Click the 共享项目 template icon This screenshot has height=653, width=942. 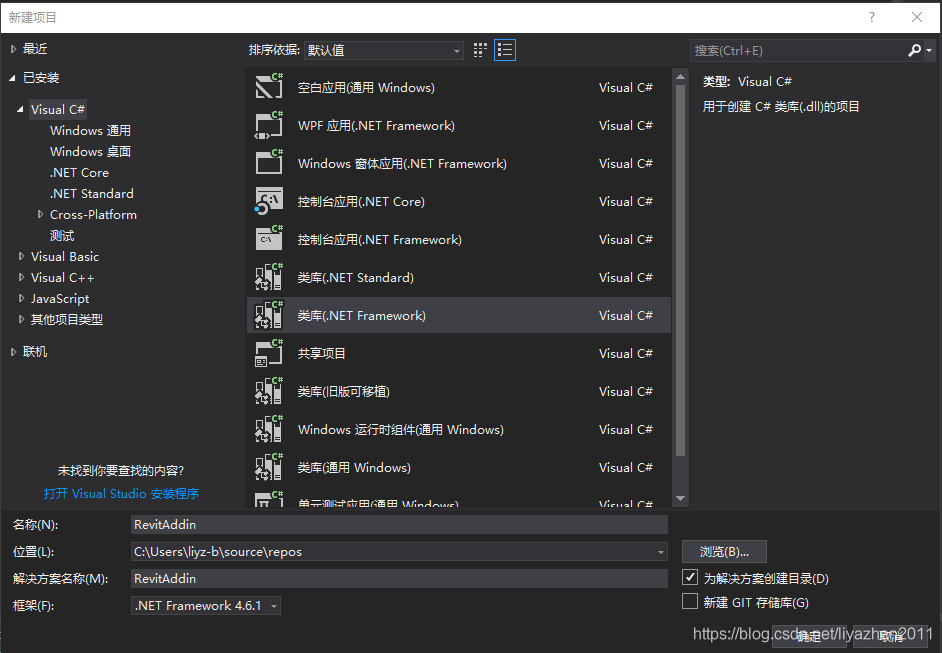tap(269, 353)
